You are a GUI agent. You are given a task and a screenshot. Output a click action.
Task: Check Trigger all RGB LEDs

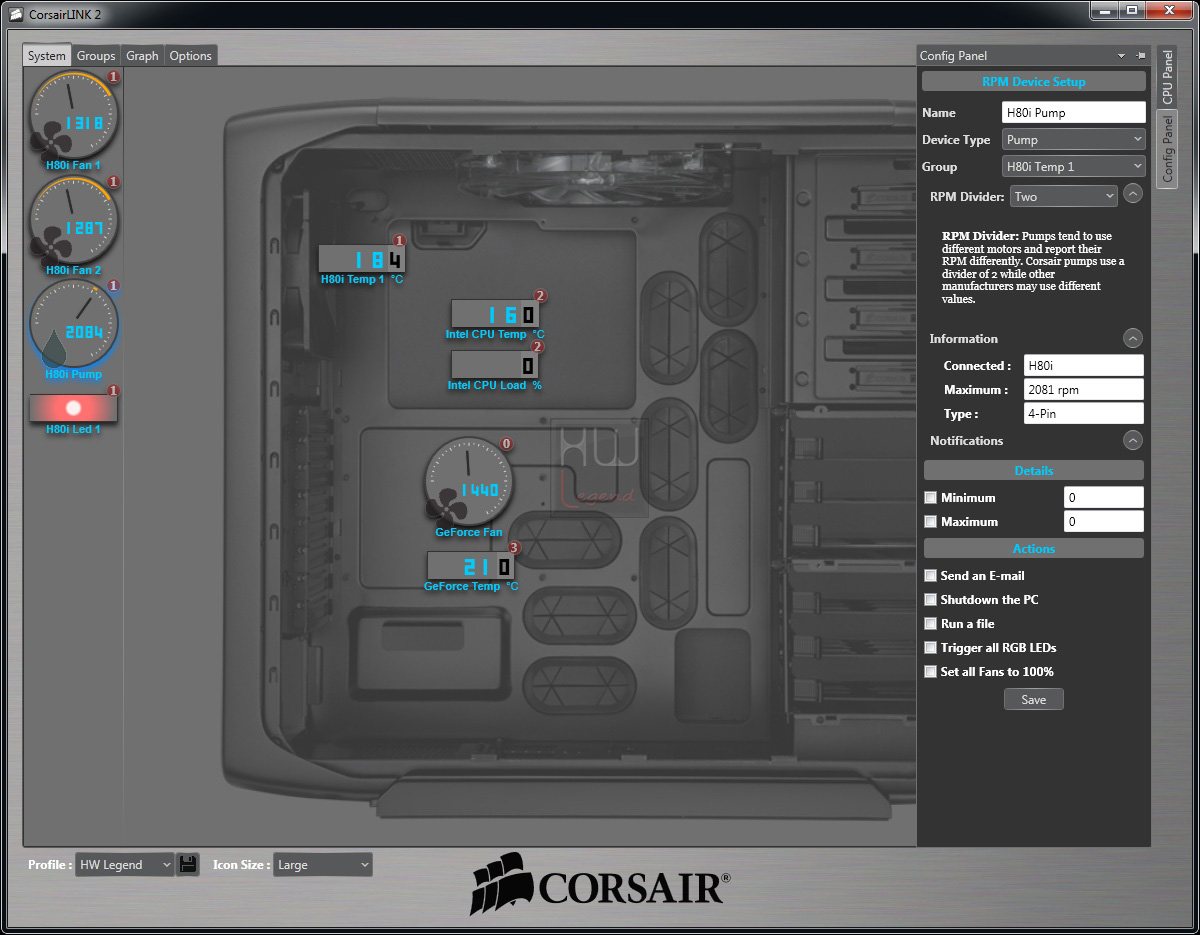point(931,647)
